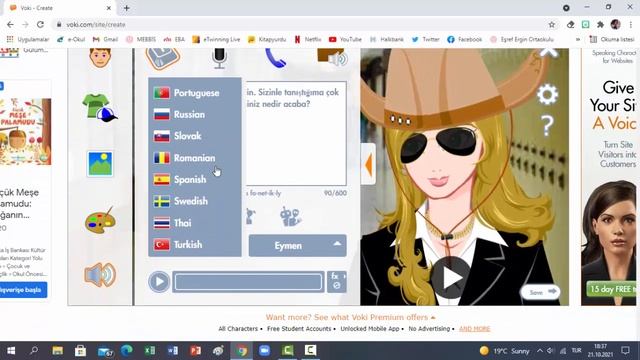Open Voki Premium offers link
The width and height of the screenshot is (640, 360).
(x=350, y=317)
